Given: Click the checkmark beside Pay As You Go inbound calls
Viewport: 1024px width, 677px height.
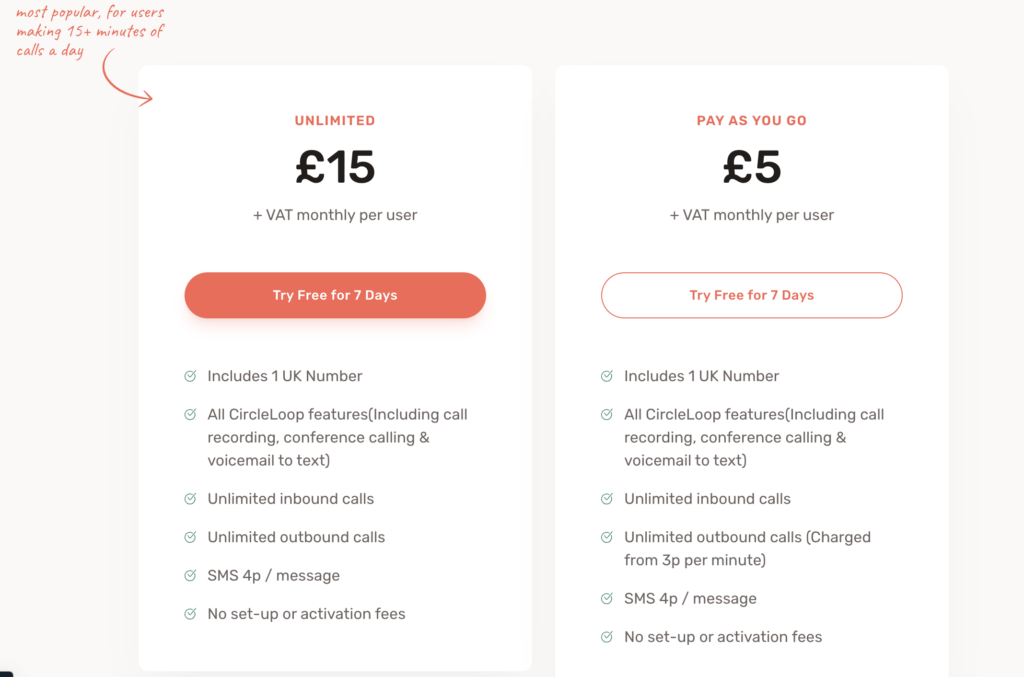Looking at the screenshot, I should click(x=607, y=498).
